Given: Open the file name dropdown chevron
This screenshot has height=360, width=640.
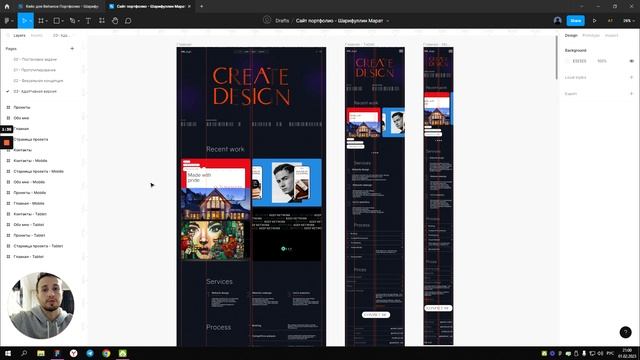Looking at the screenshot, I should coord(388,20).
